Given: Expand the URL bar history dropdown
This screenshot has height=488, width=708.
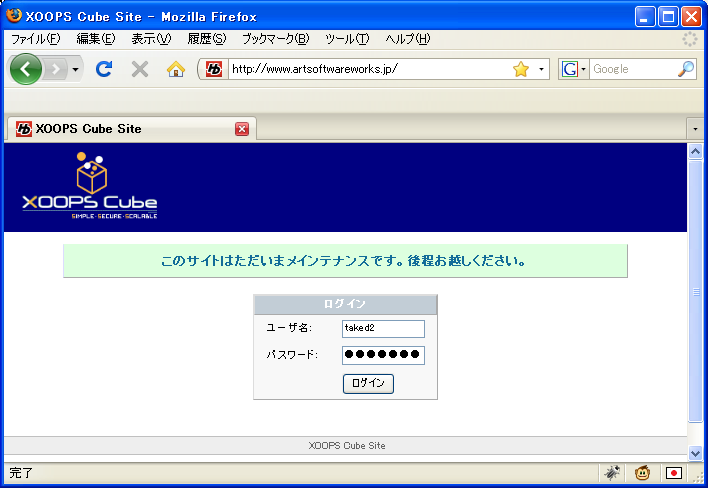Looking at the screenshot, I should click(541, 69).
